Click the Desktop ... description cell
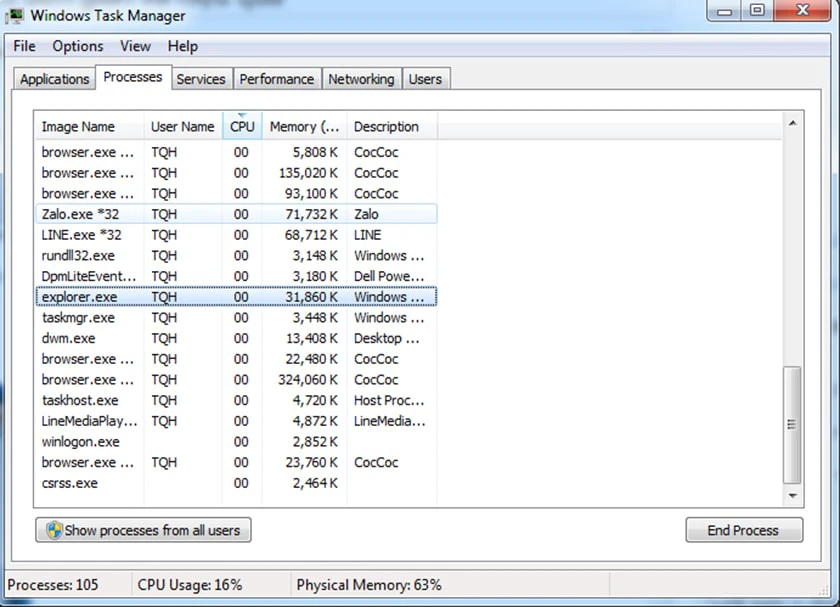 pos(386,339)
